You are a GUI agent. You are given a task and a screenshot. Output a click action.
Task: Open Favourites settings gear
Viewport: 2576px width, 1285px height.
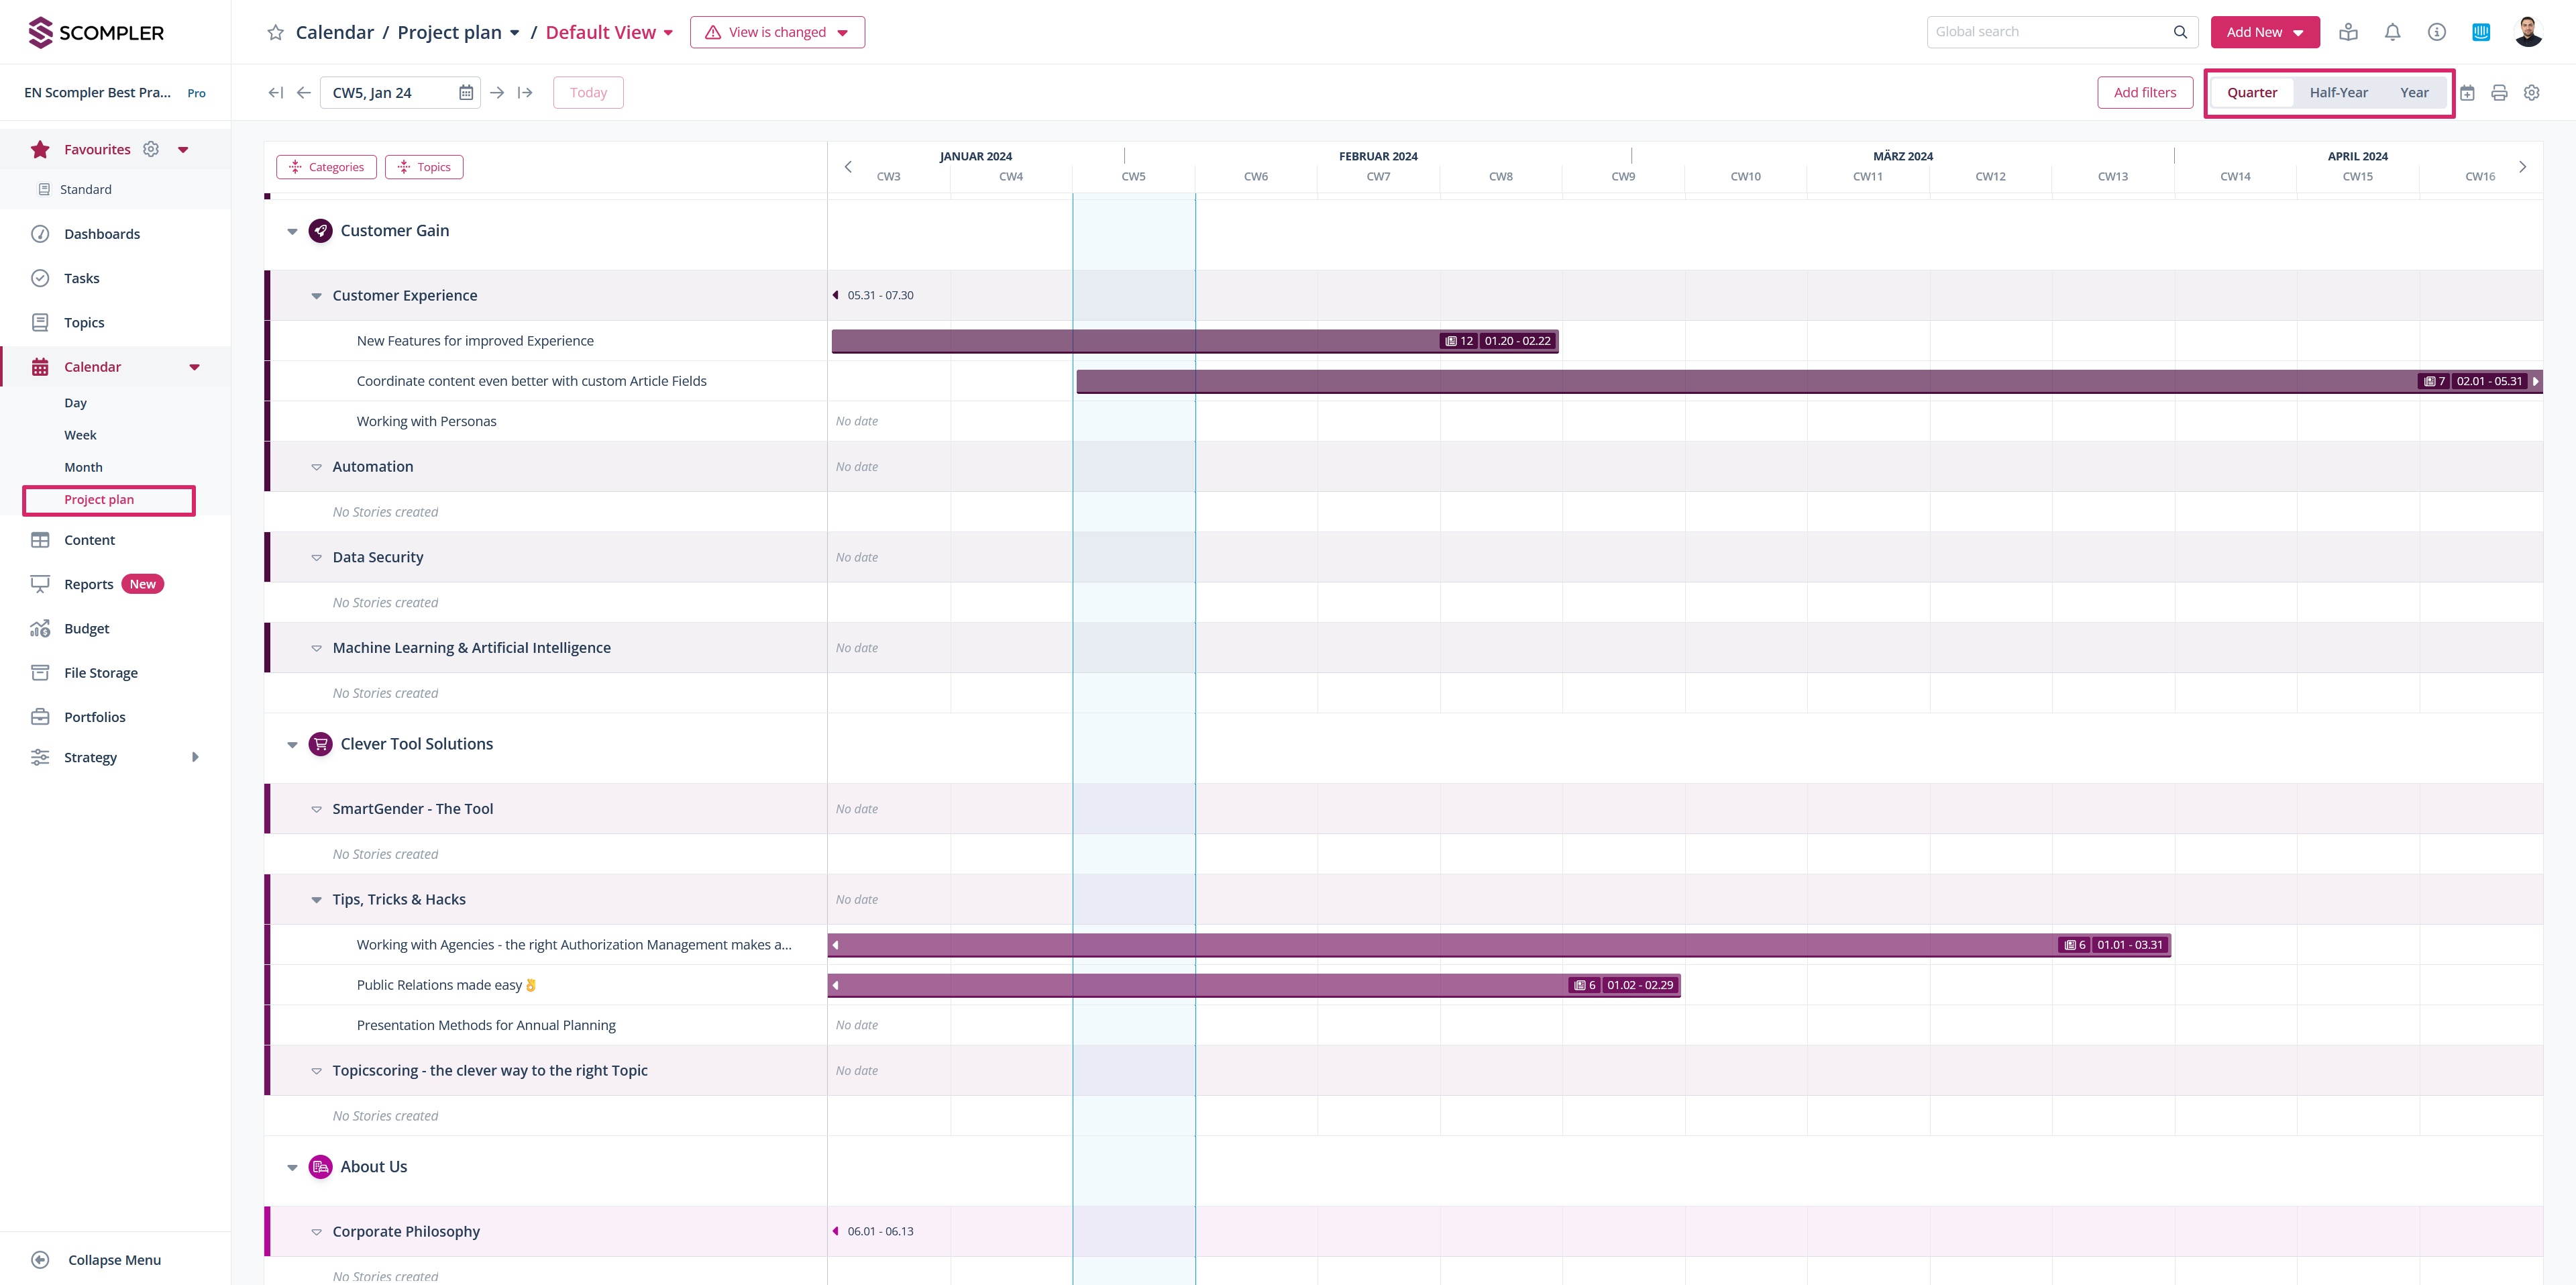(x=151, y=149)
